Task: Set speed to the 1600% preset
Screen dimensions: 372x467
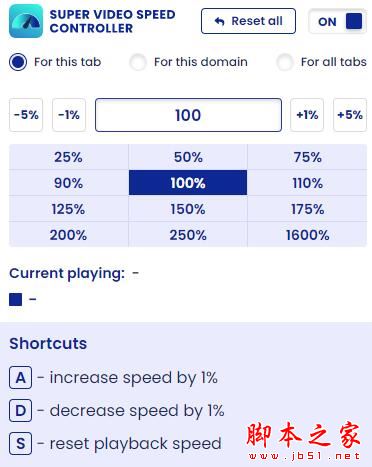Action: point(307,235)
